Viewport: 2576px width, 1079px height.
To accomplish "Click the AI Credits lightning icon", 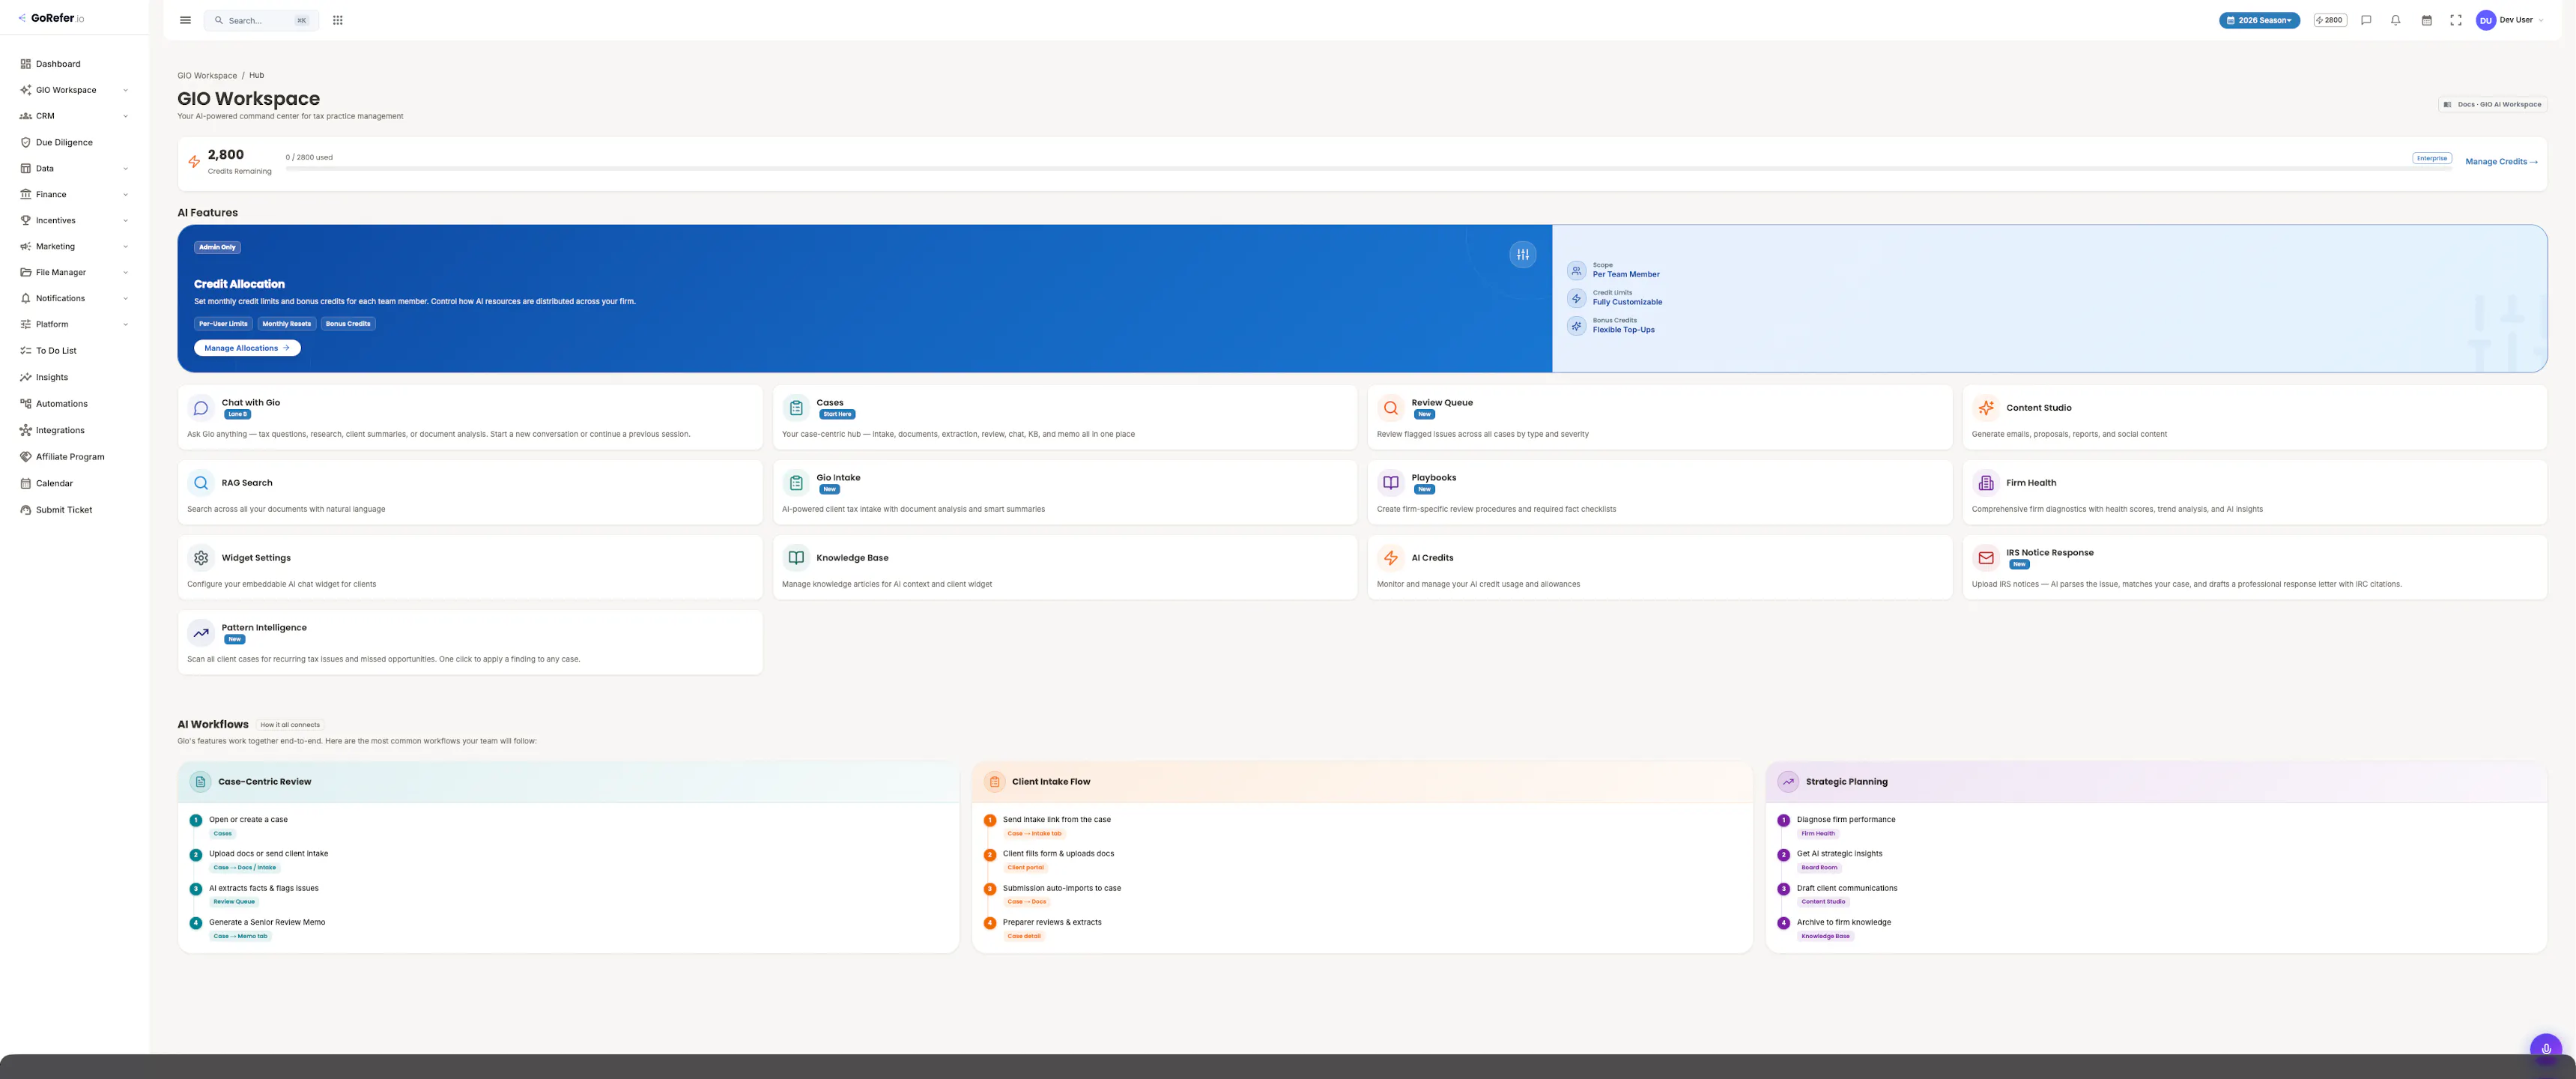I will pyautogui.click(x=1391, y=558).
